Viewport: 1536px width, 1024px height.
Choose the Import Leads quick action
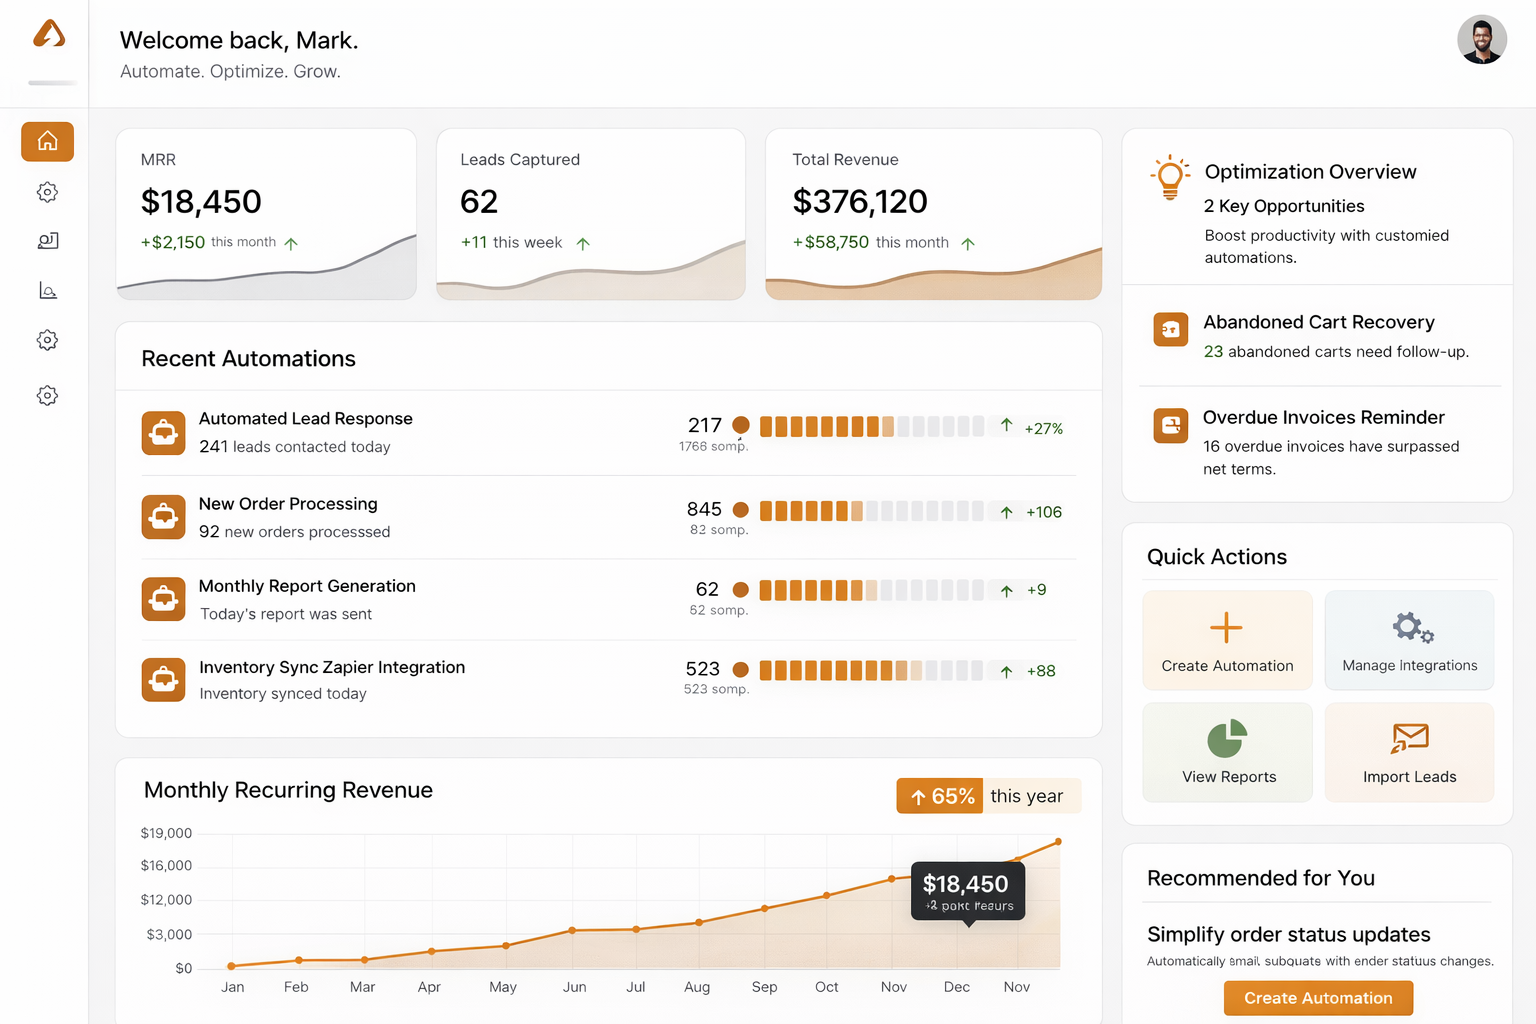[1409, 752]
